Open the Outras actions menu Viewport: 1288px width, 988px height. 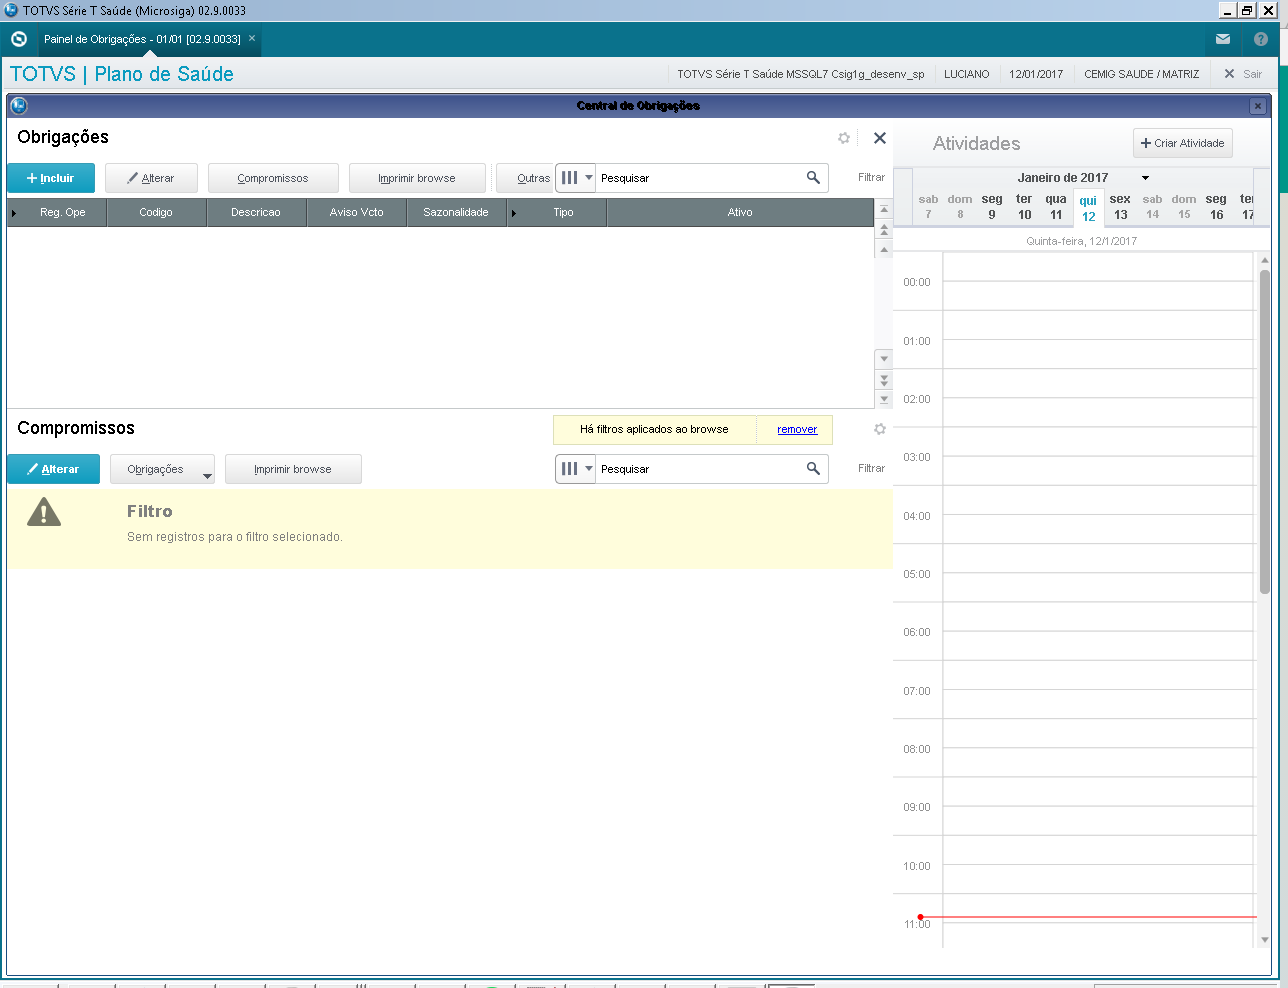click(x=525, y=178)
